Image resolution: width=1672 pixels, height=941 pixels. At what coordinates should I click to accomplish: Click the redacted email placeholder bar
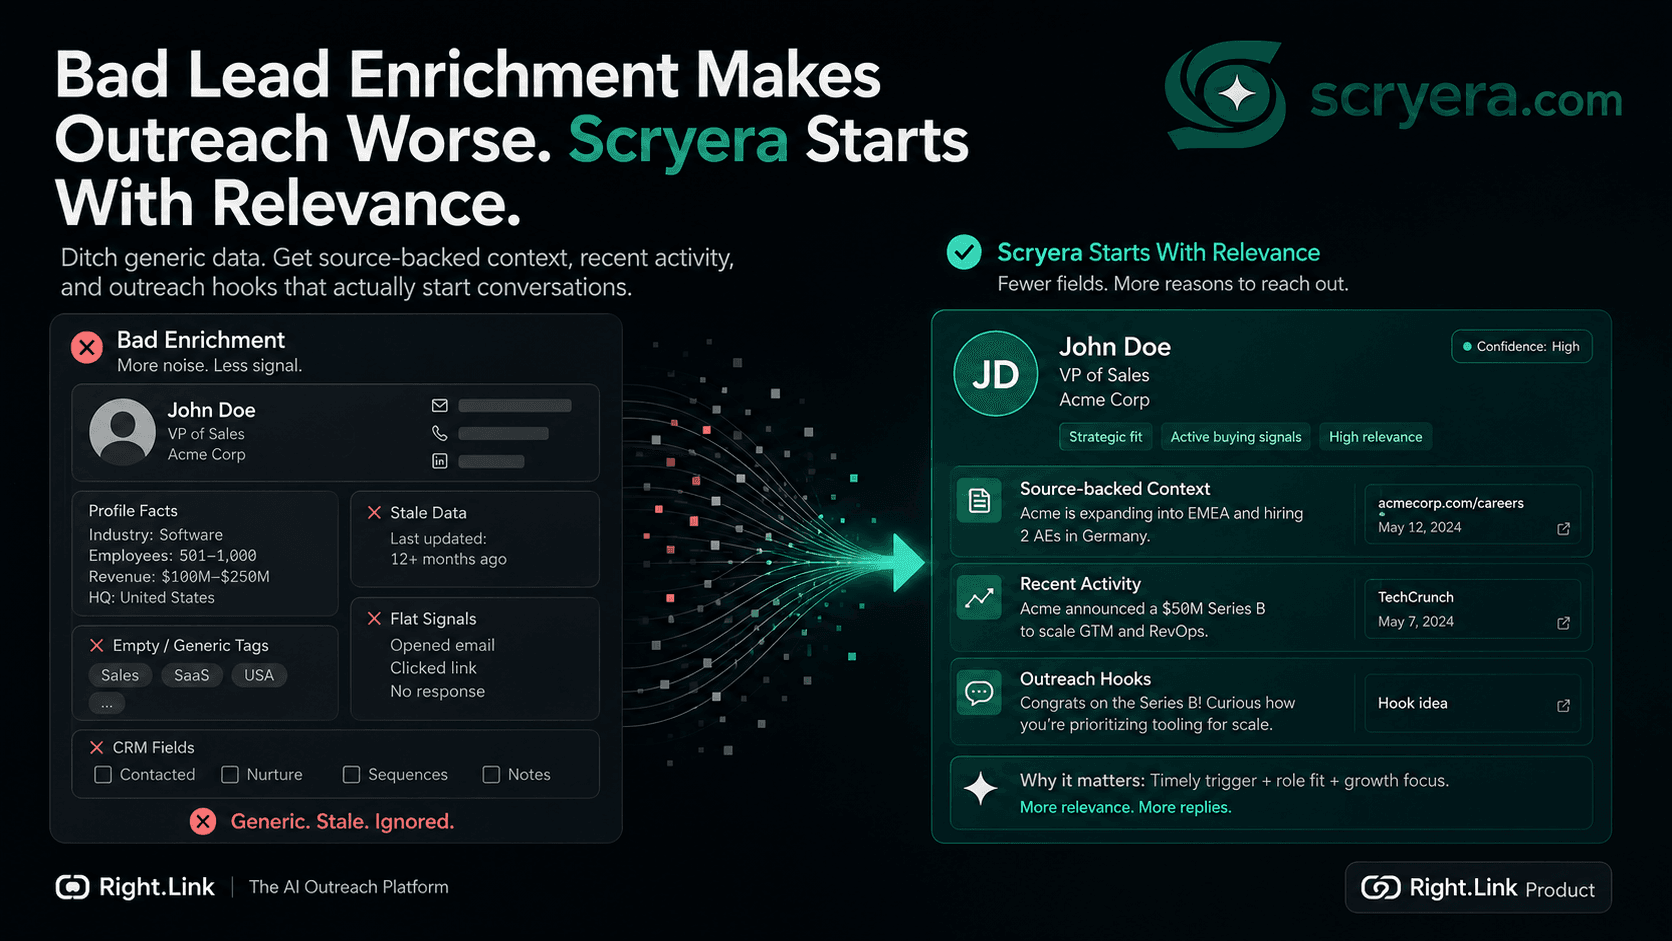pos(515,406)
